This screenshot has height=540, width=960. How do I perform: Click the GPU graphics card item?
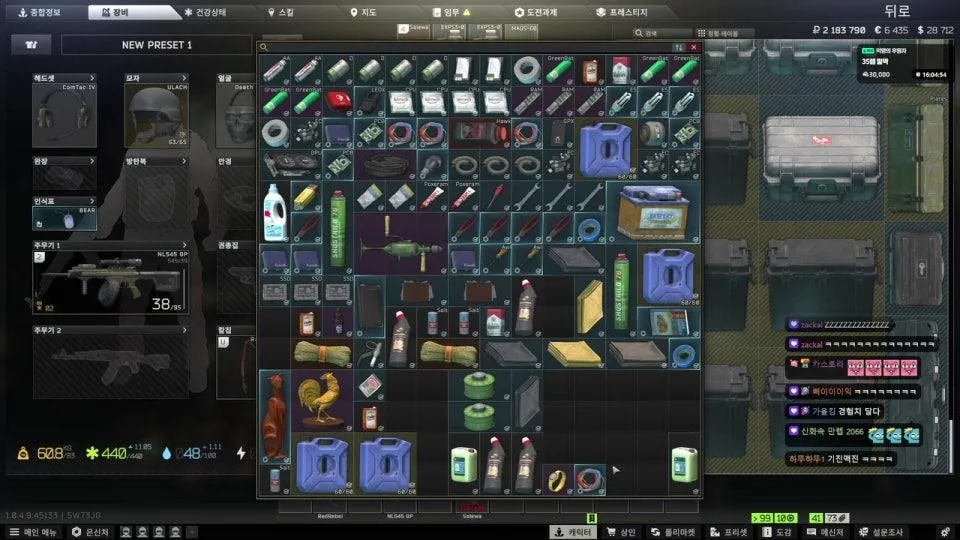pyautogui.click(x=291, y=165)
